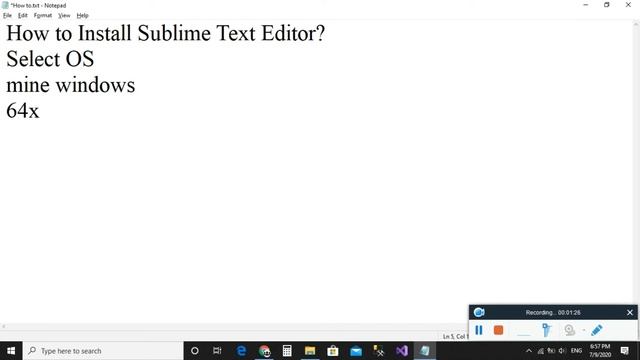The height and width of the screenshot is (360, 640).
Task: Open the volume control tray icon
Action: pos(562,351)
